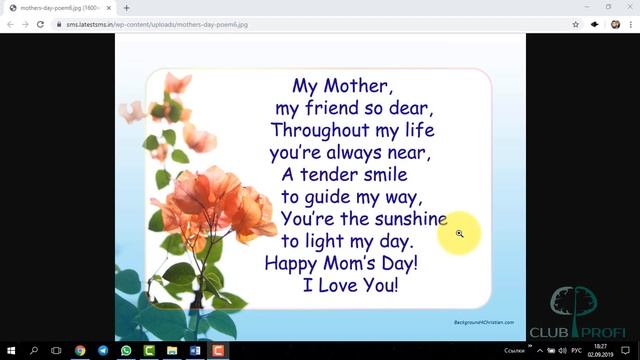Open the taskbar clock and date

point(600,351)
